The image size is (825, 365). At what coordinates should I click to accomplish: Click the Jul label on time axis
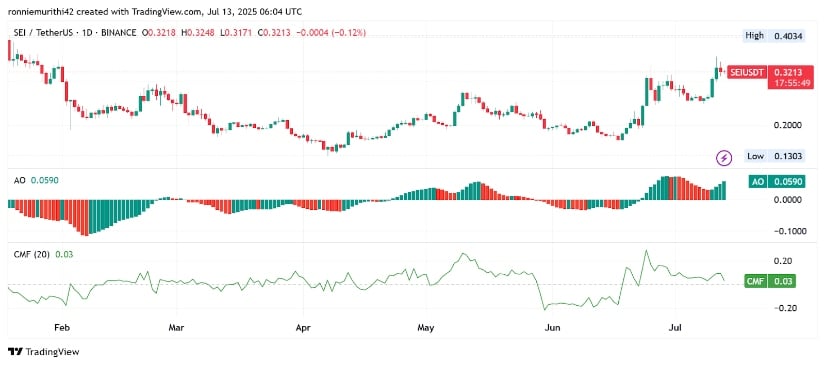tap(675, 328)
